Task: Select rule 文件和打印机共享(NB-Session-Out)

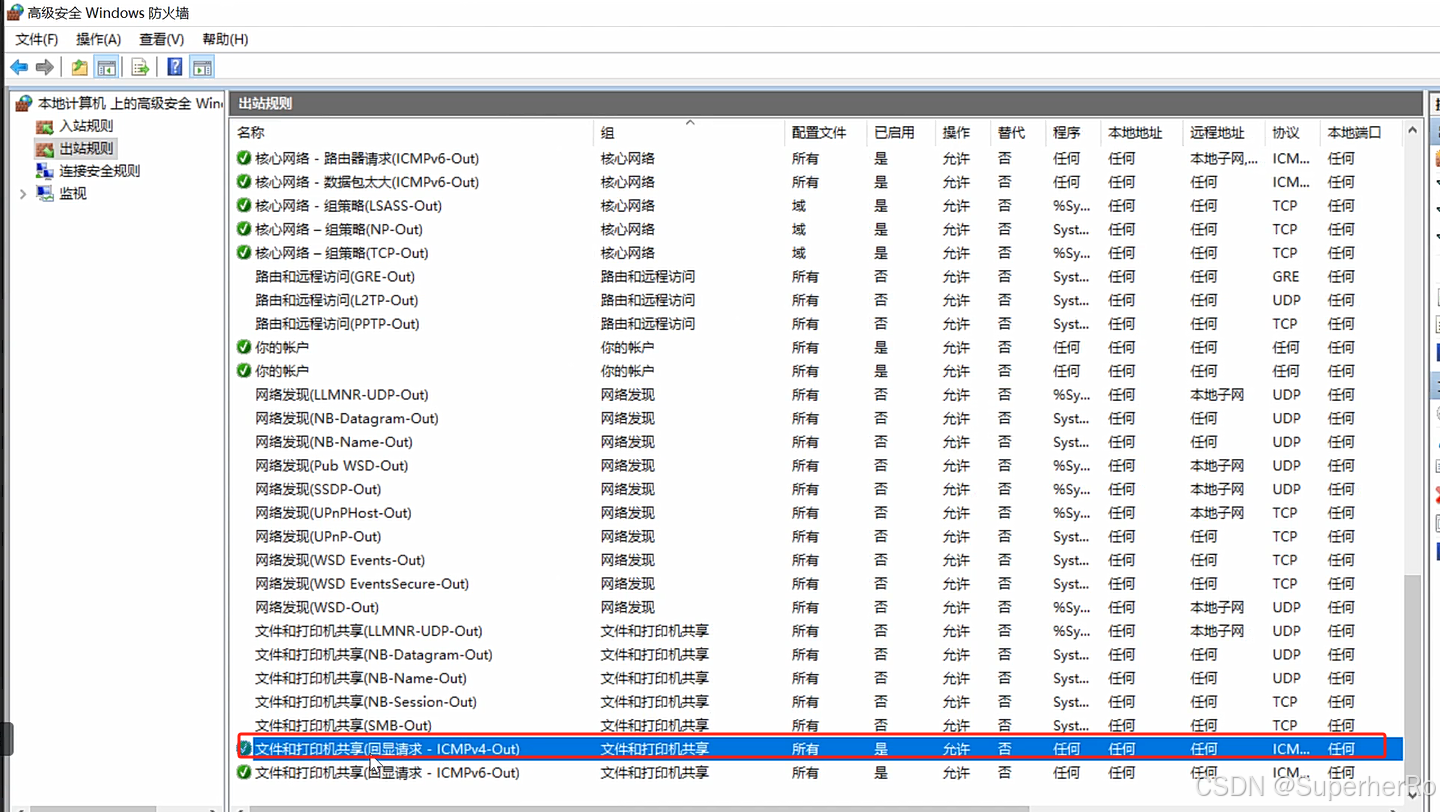Action: (x=365, y=702)
